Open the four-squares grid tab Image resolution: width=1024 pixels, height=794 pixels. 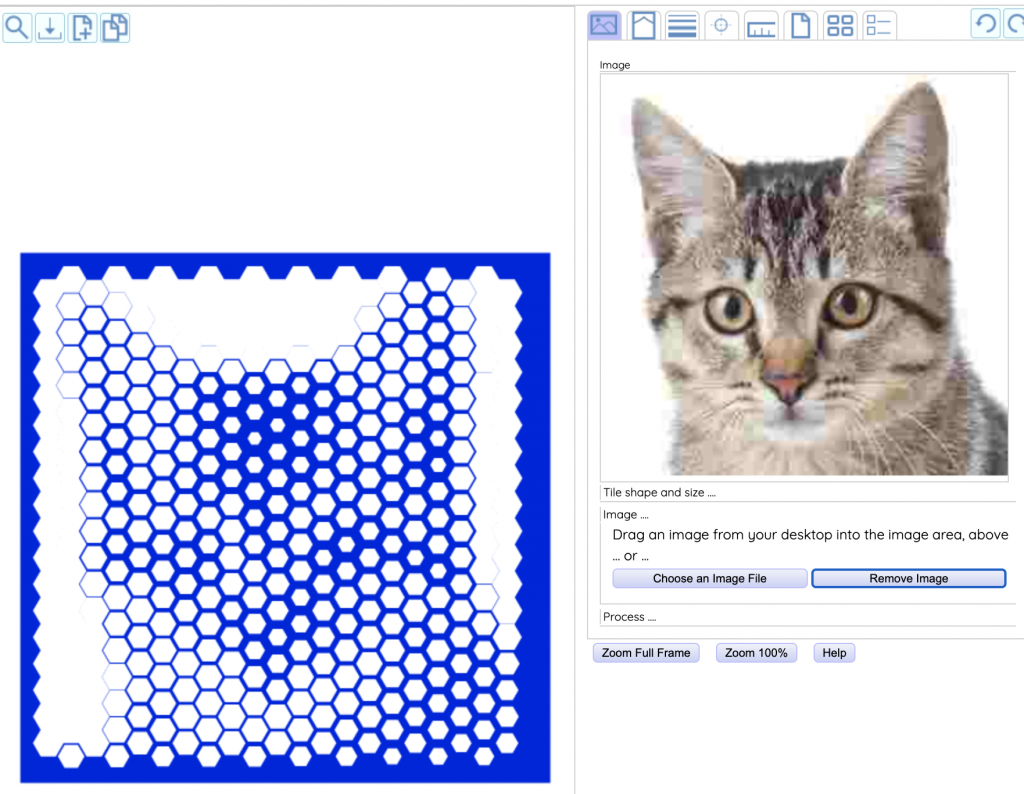pyautogui.click(x=840, y=25)
